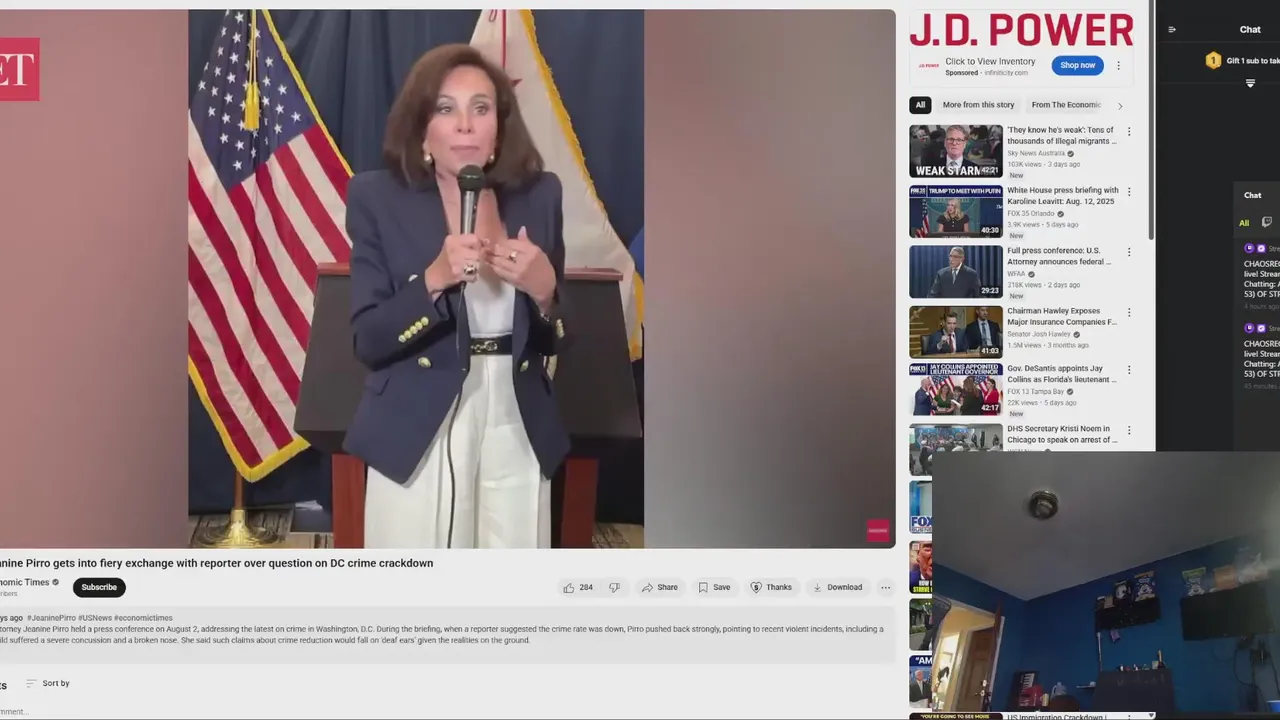This screenshot has width=1280, height=720.
Task: Open Full press conference U.S. Attorney thumbnail
Action: coord(955,272)
